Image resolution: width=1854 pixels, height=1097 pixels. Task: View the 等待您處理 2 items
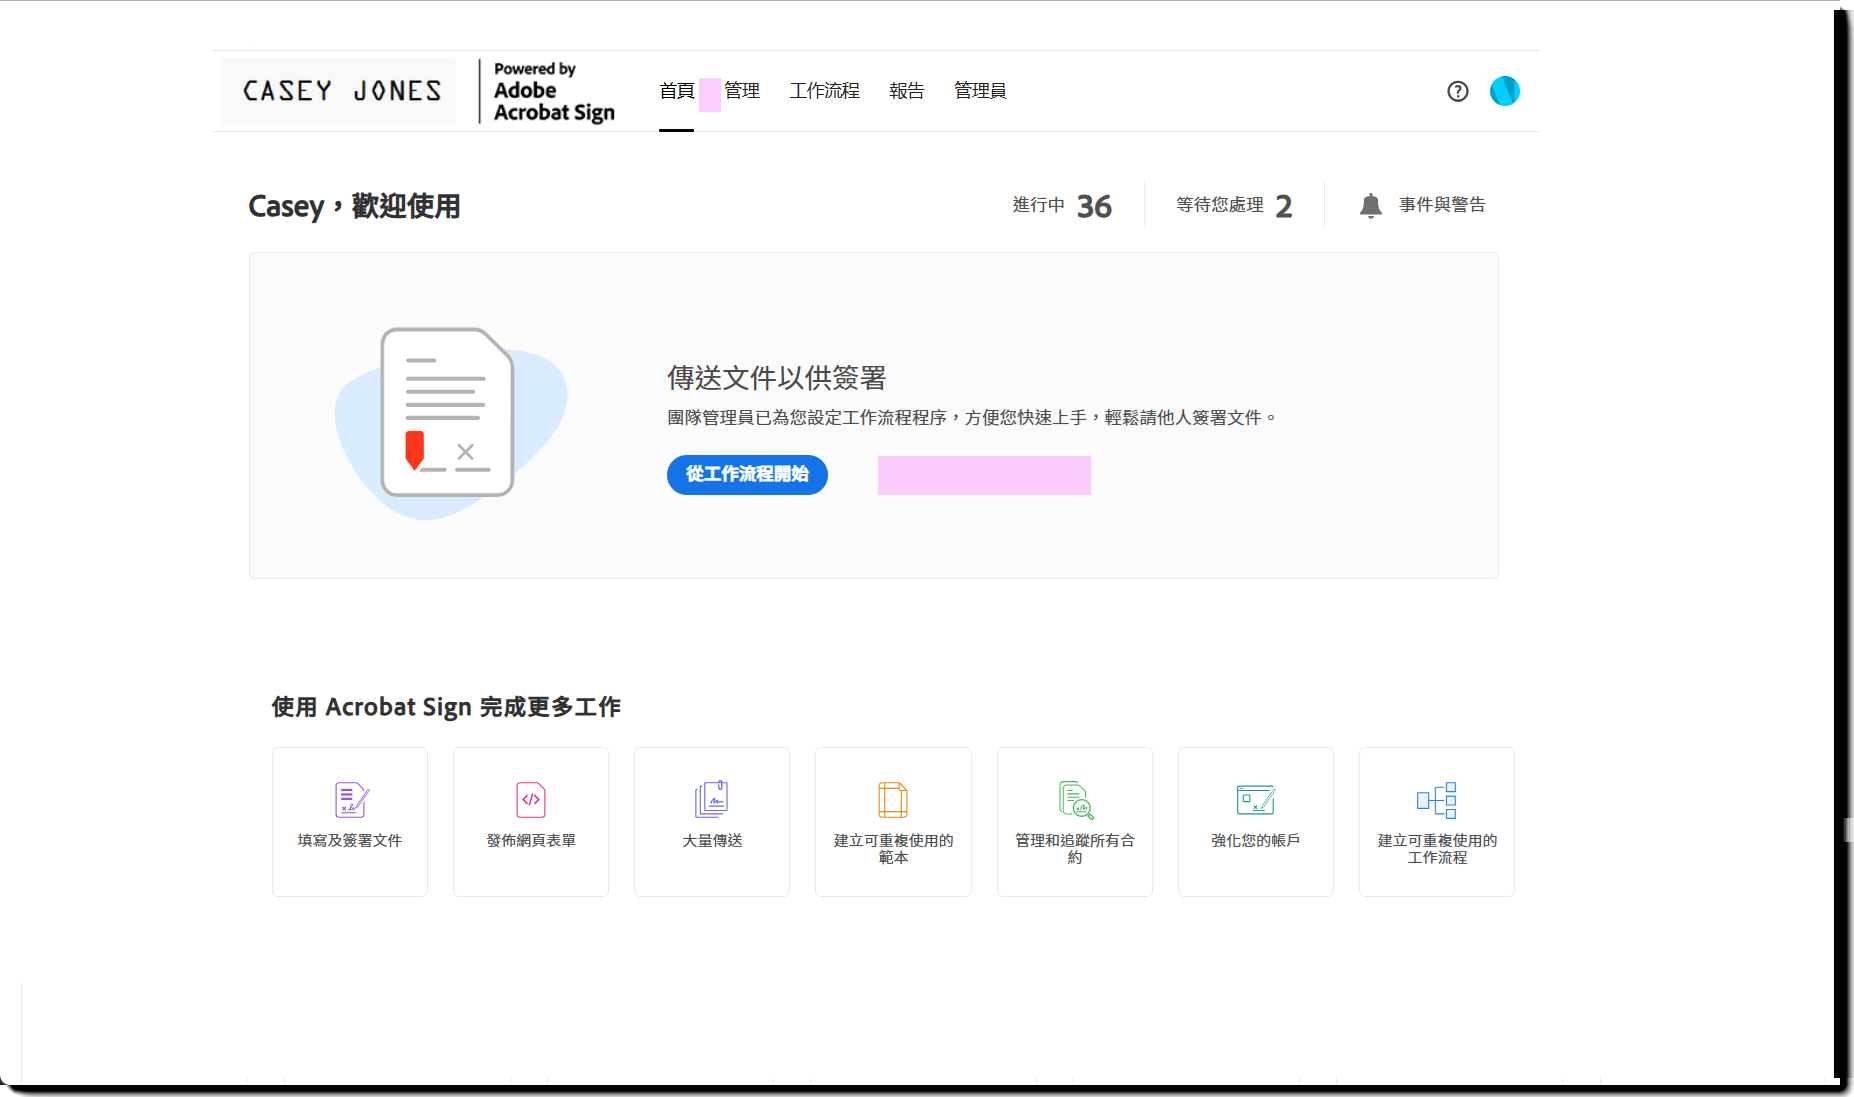click(x=1234, y=206)
